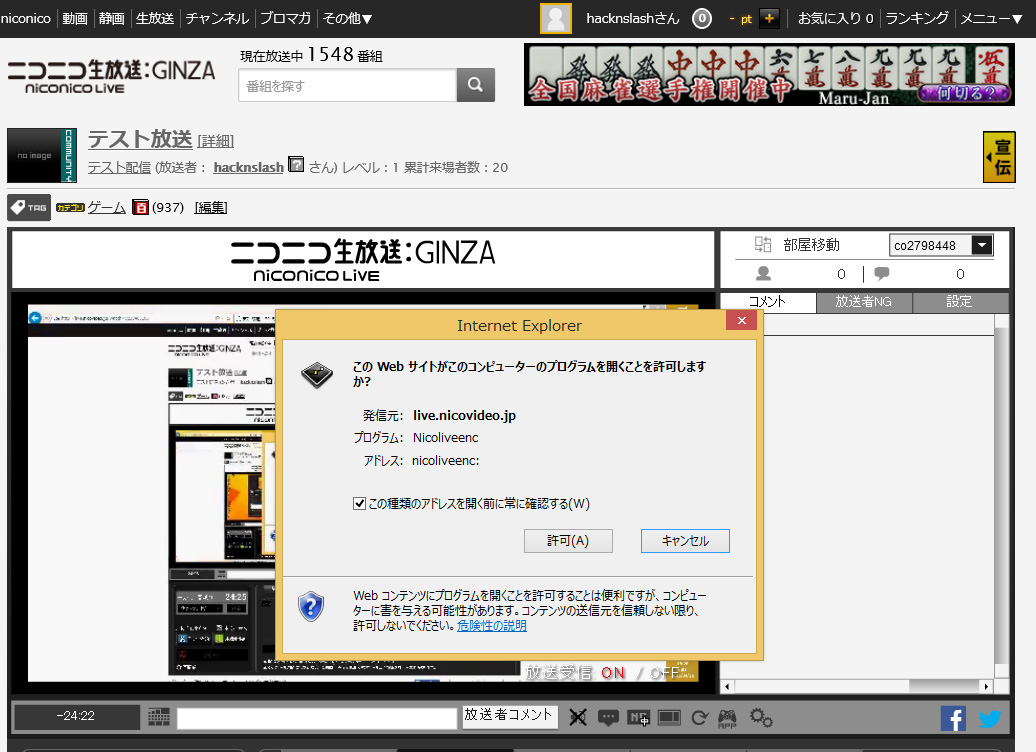Open 動画 in top navigation
Image resolution: width=1036 pixels, height=752 pixels.
point(75,19)
